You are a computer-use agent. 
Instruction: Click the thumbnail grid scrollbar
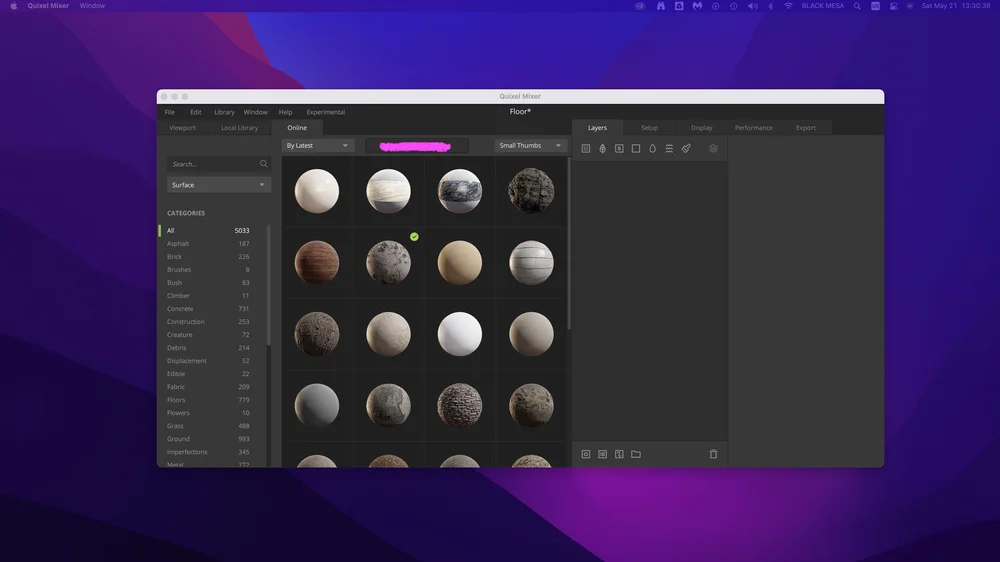tap(569, 244)
